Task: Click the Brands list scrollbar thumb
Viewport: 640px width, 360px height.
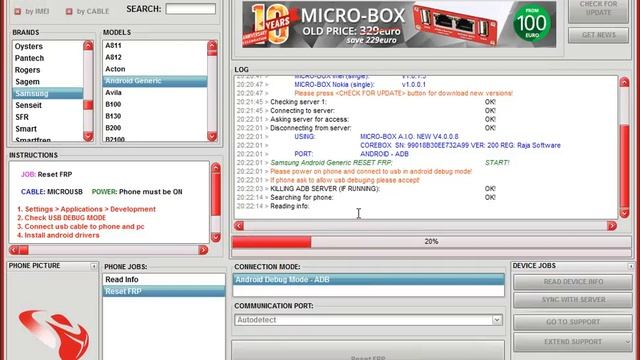Action: coord(88,104)
